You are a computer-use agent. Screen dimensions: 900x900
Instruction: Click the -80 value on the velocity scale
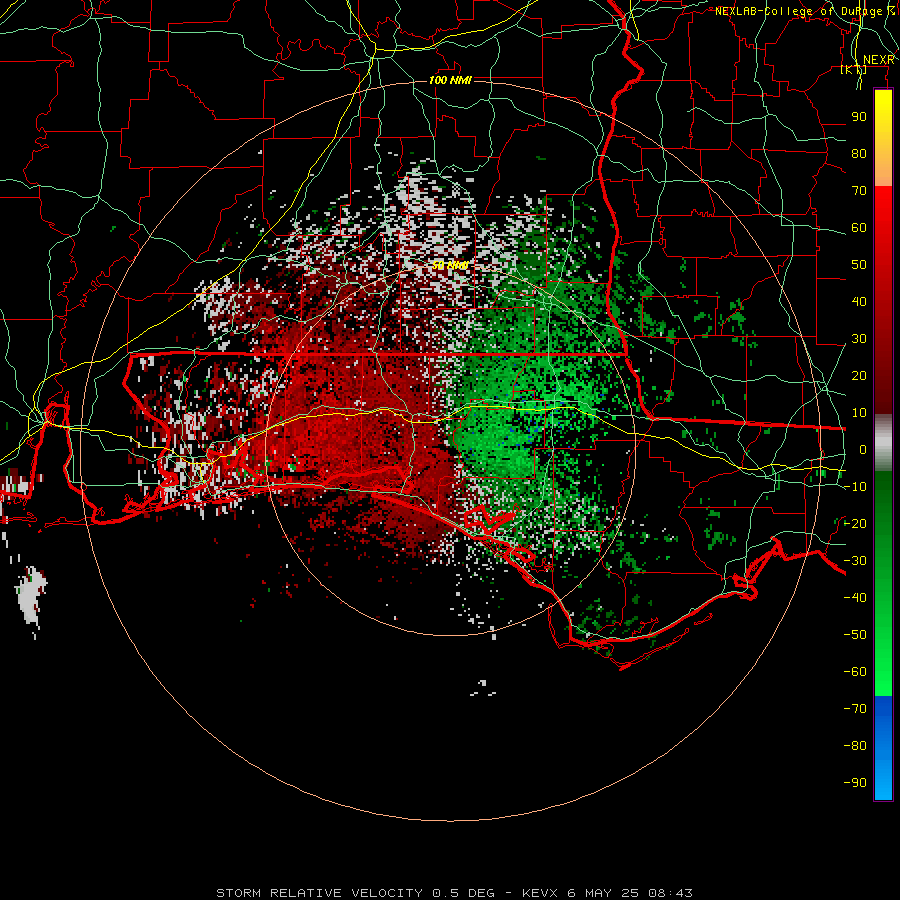click(x=855, y=746)
